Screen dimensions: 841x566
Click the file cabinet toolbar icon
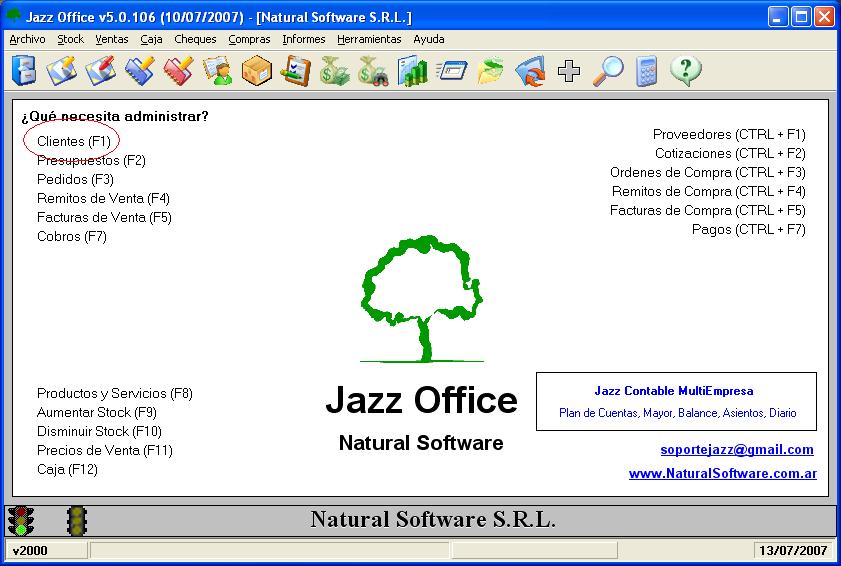24,70
